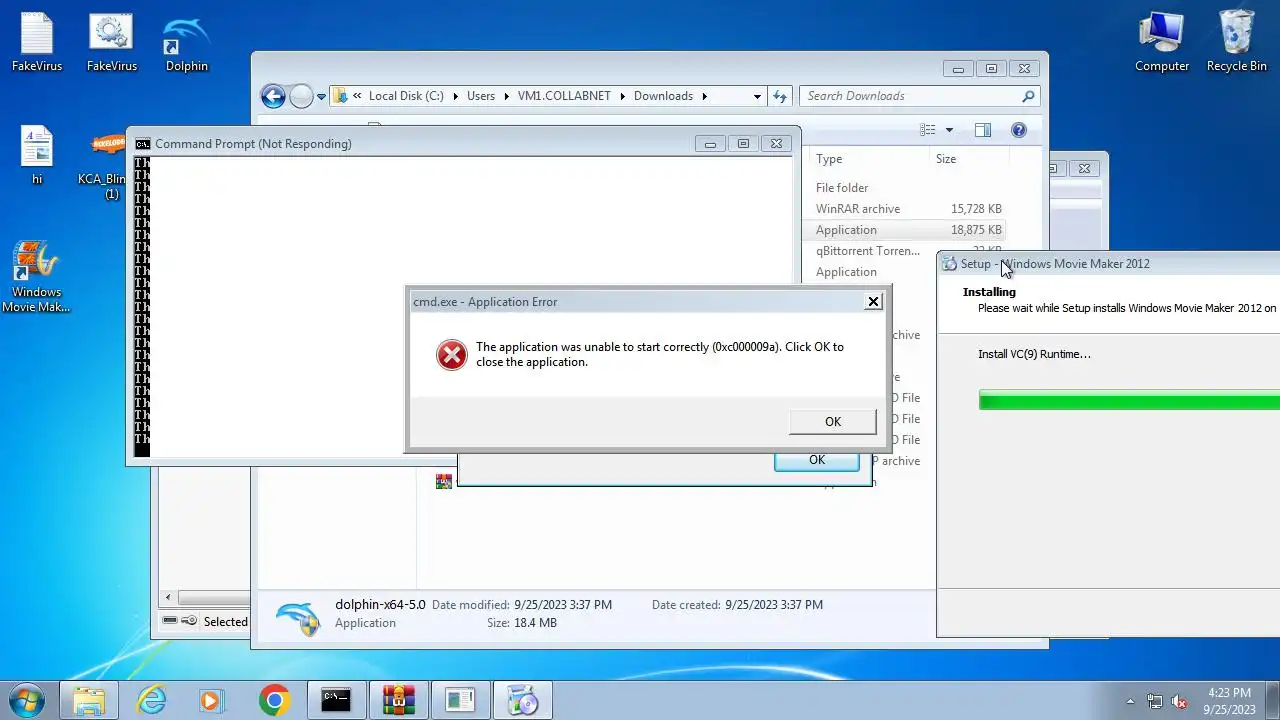Expand the arrow after Local Disk (C:)

point(455,96)
